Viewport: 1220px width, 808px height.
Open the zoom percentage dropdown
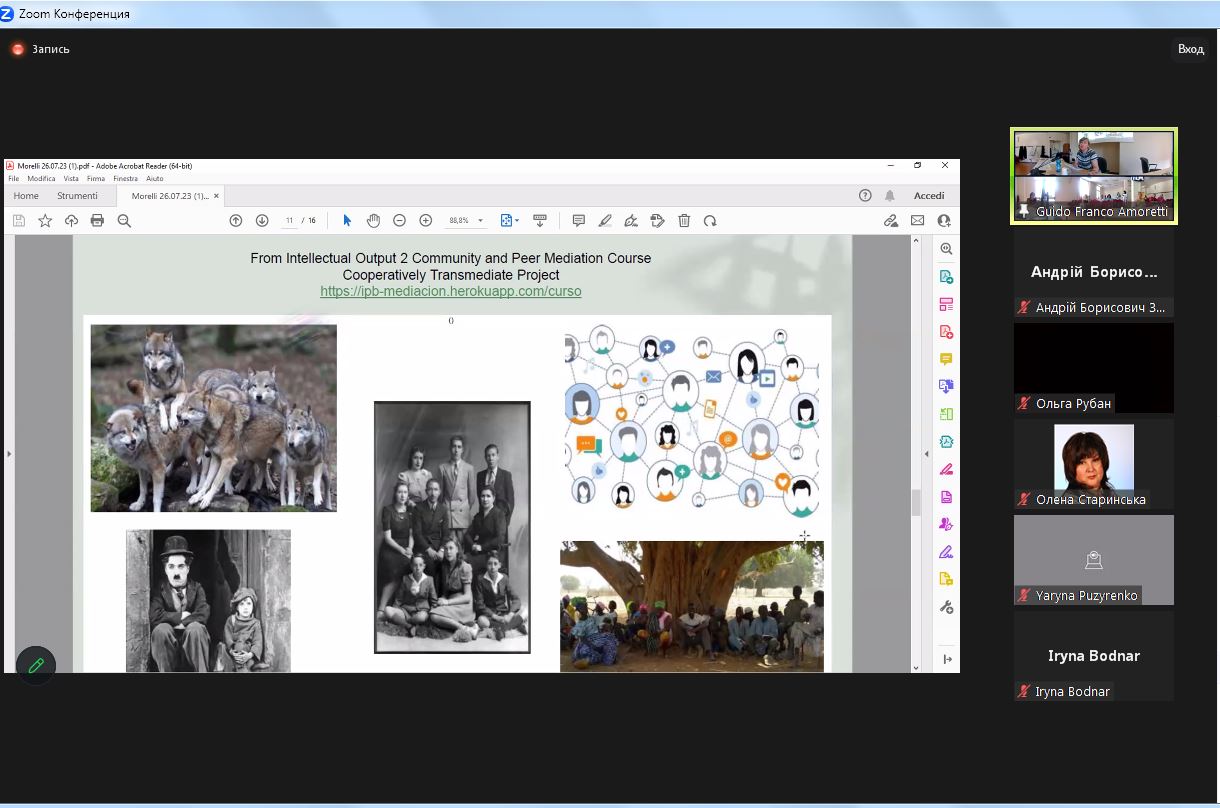(x=480, y=221)
